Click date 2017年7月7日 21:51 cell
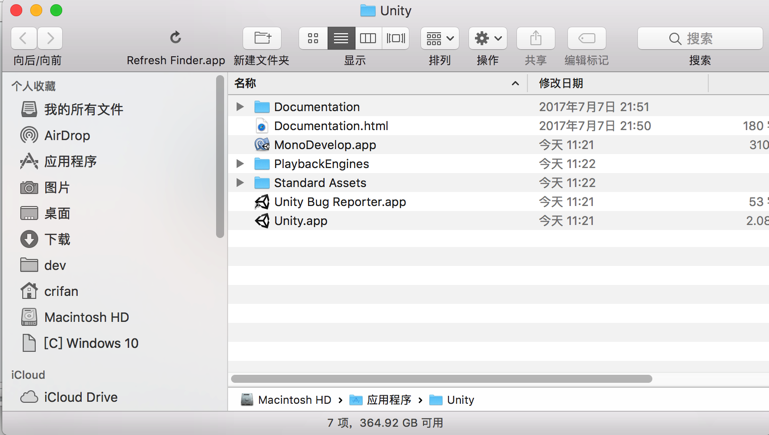This screenshot has height=435, width=769. (594, 106)
